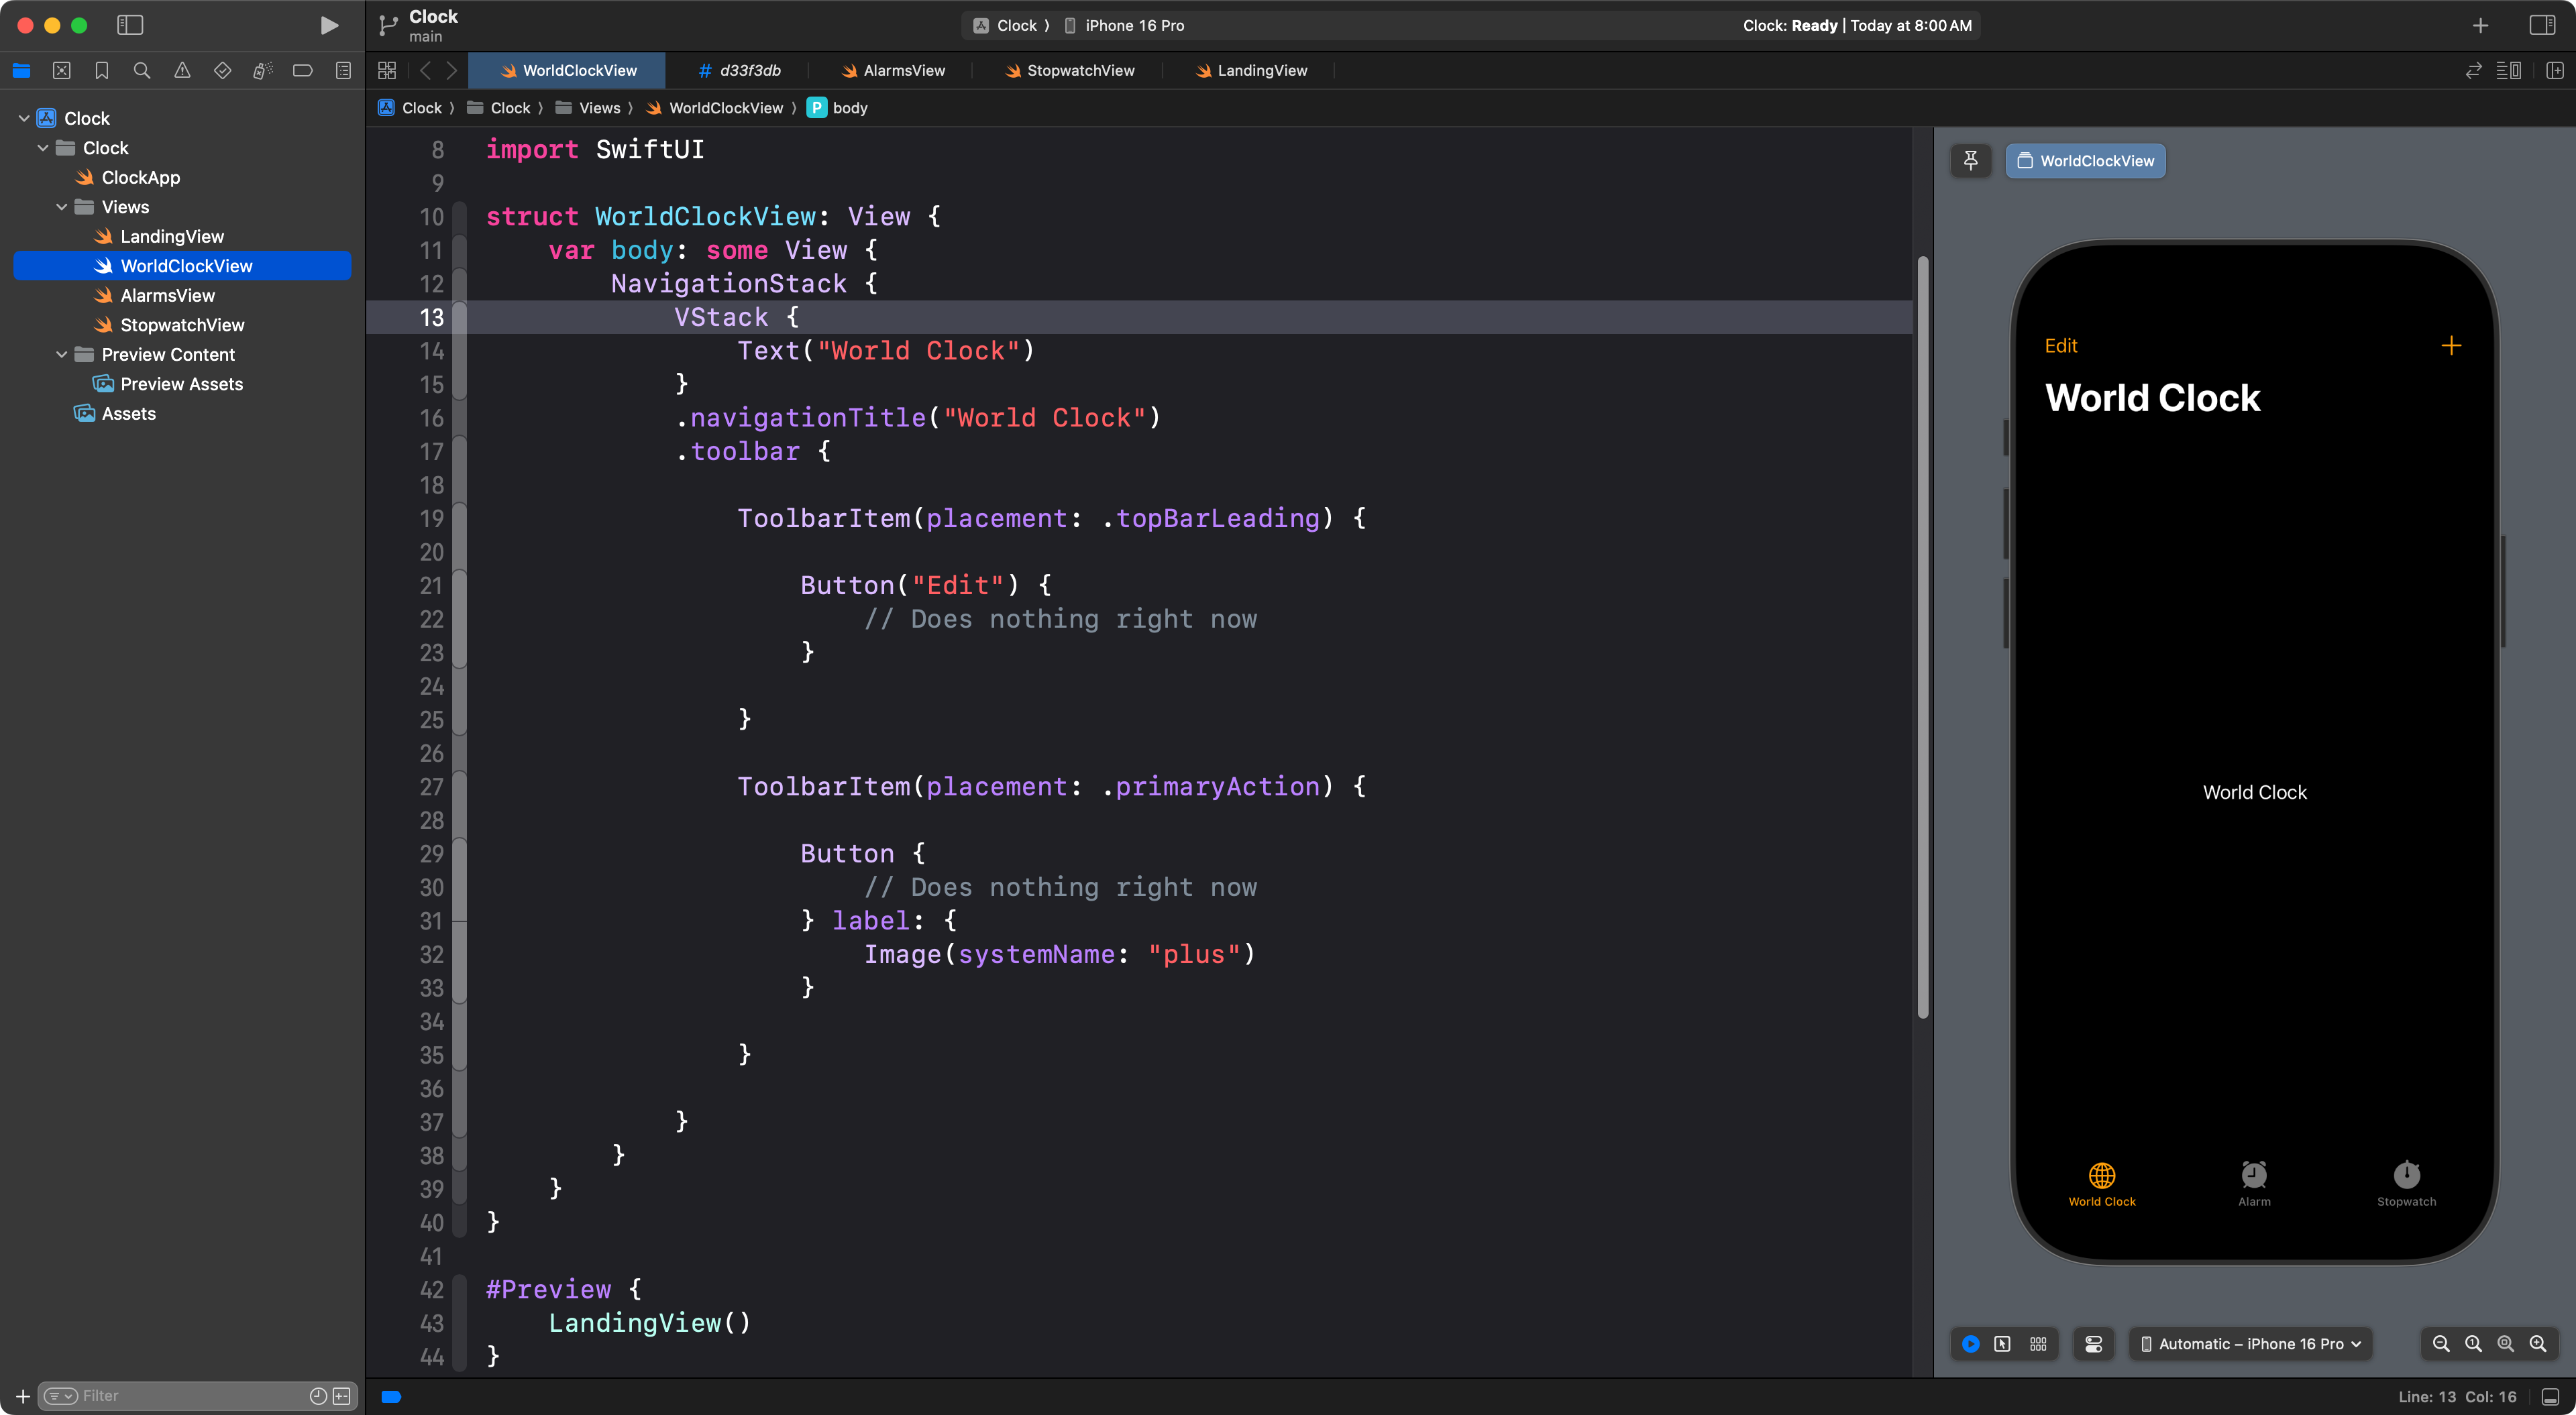Toggle the right inspector panel
2576x1415 pixels.
click(2542, 25)
